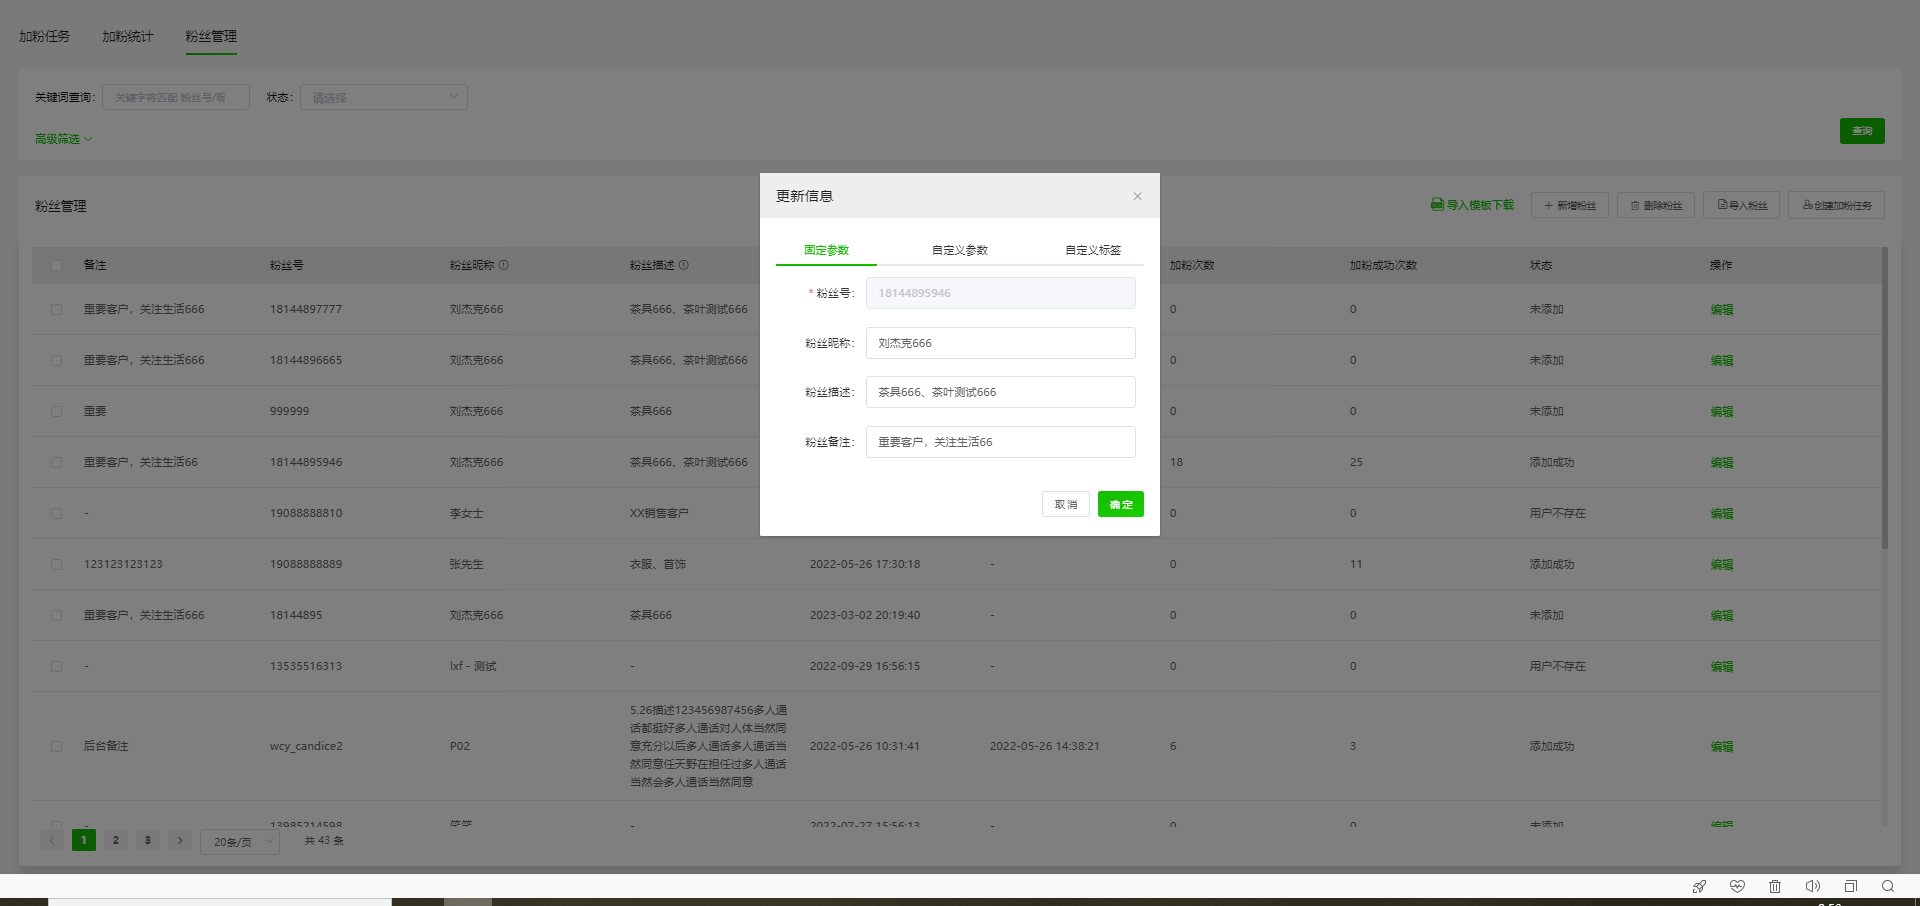Switch to the 自定义标签 tab

point(1093,250)
